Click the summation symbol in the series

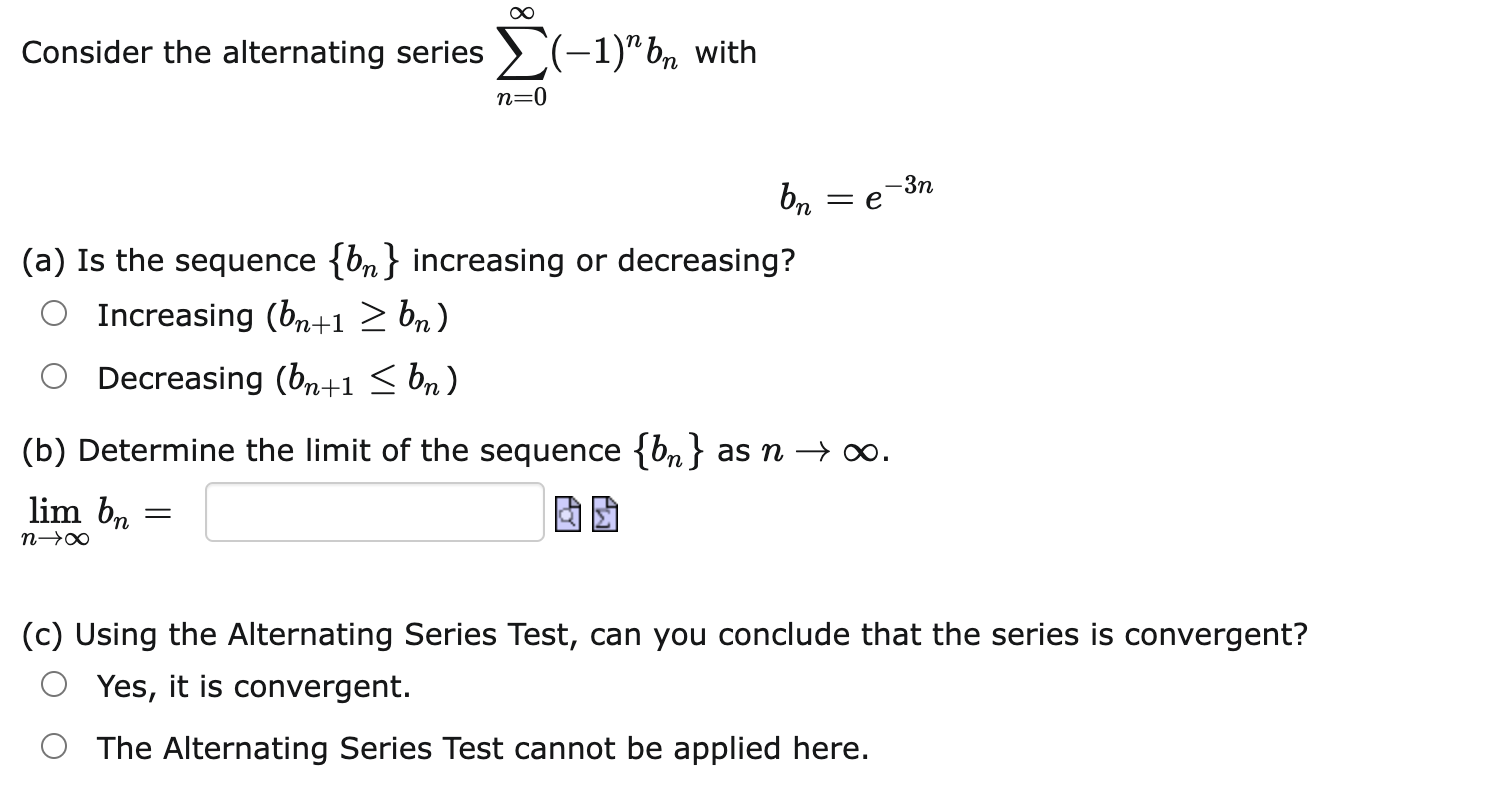[520, 50]
